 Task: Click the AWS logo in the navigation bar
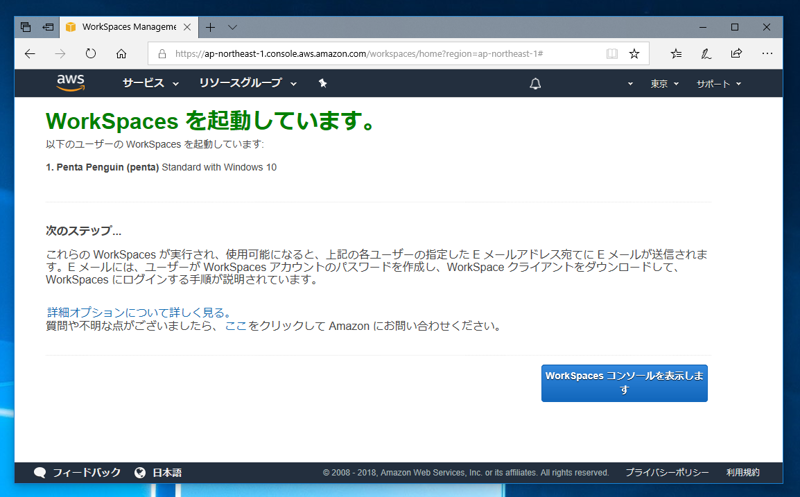[71, 83]
